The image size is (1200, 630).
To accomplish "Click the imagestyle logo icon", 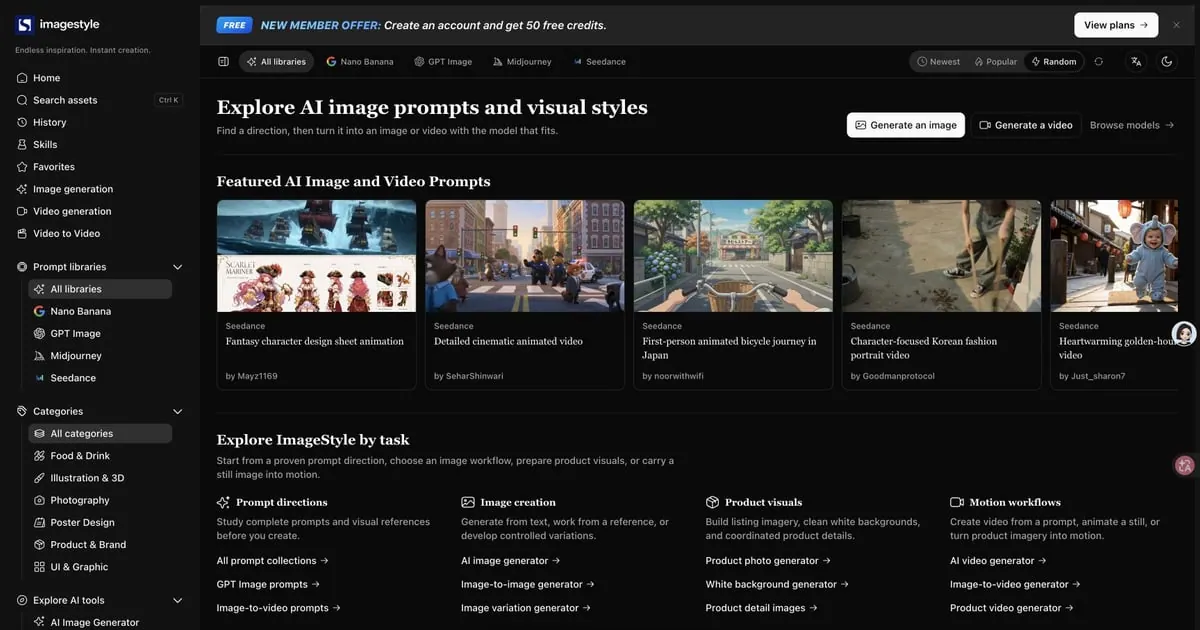I will coord(24,25).
